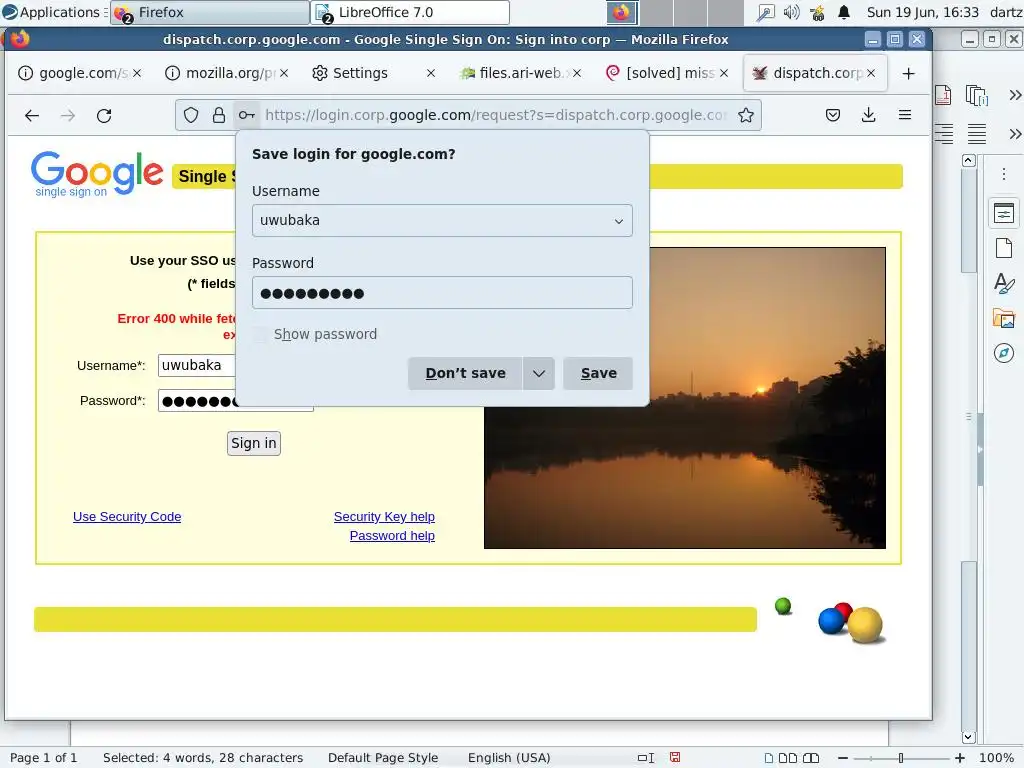
Task: Expand the Username dropdown in save dialog
Action: (618, 221)
